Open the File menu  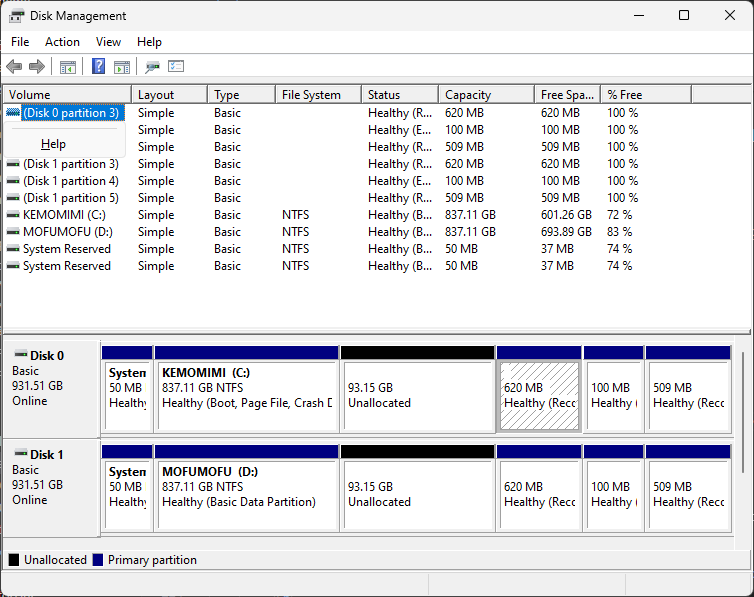[20, 42]
